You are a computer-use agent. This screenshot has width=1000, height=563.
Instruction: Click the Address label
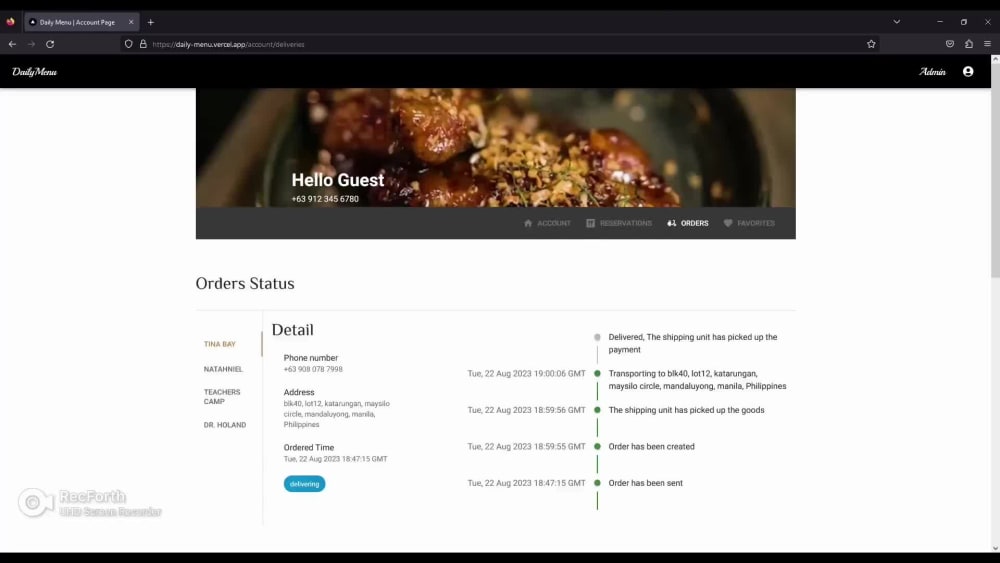299,392
